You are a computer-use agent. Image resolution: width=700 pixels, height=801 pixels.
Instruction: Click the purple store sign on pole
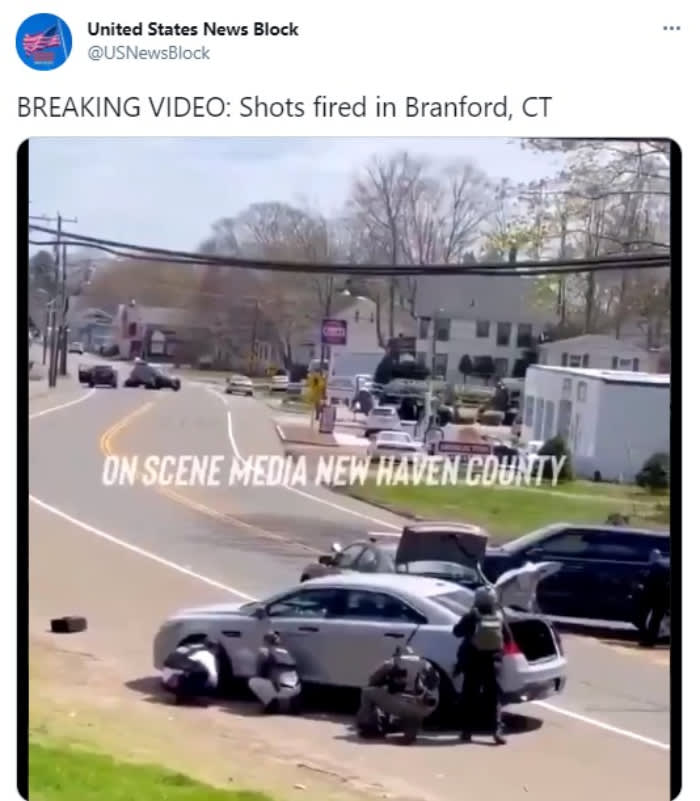[334, 332]
